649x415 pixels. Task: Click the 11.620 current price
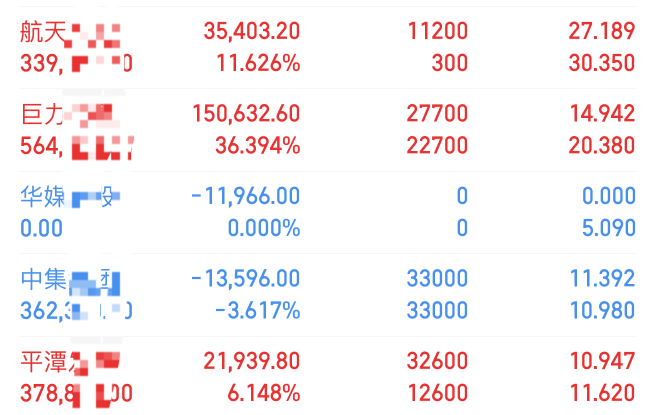tap(602, 391)
